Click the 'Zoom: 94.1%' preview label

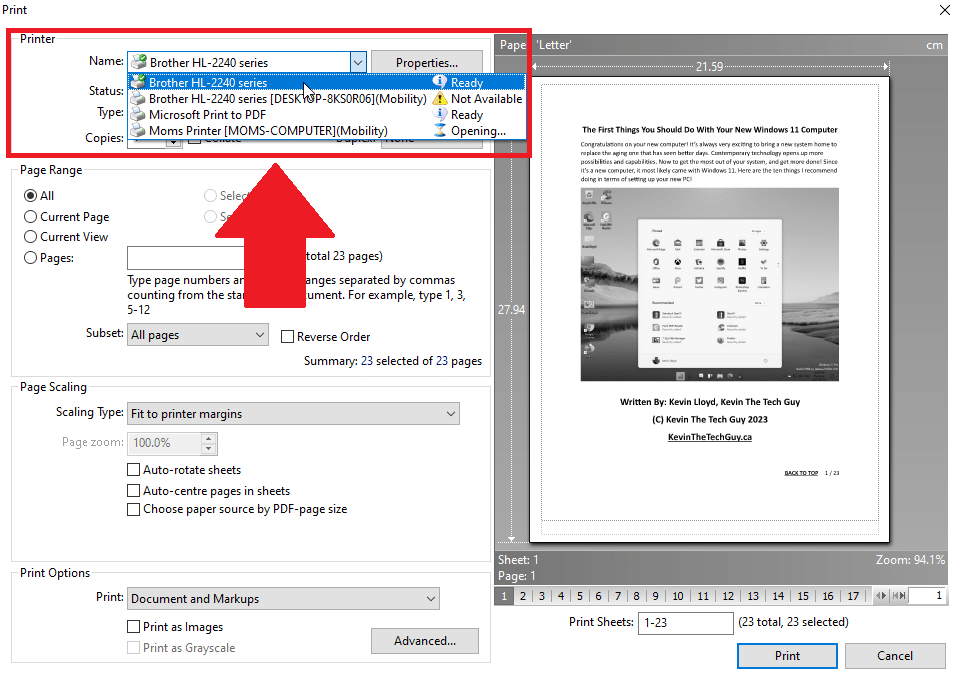point(910,560)
